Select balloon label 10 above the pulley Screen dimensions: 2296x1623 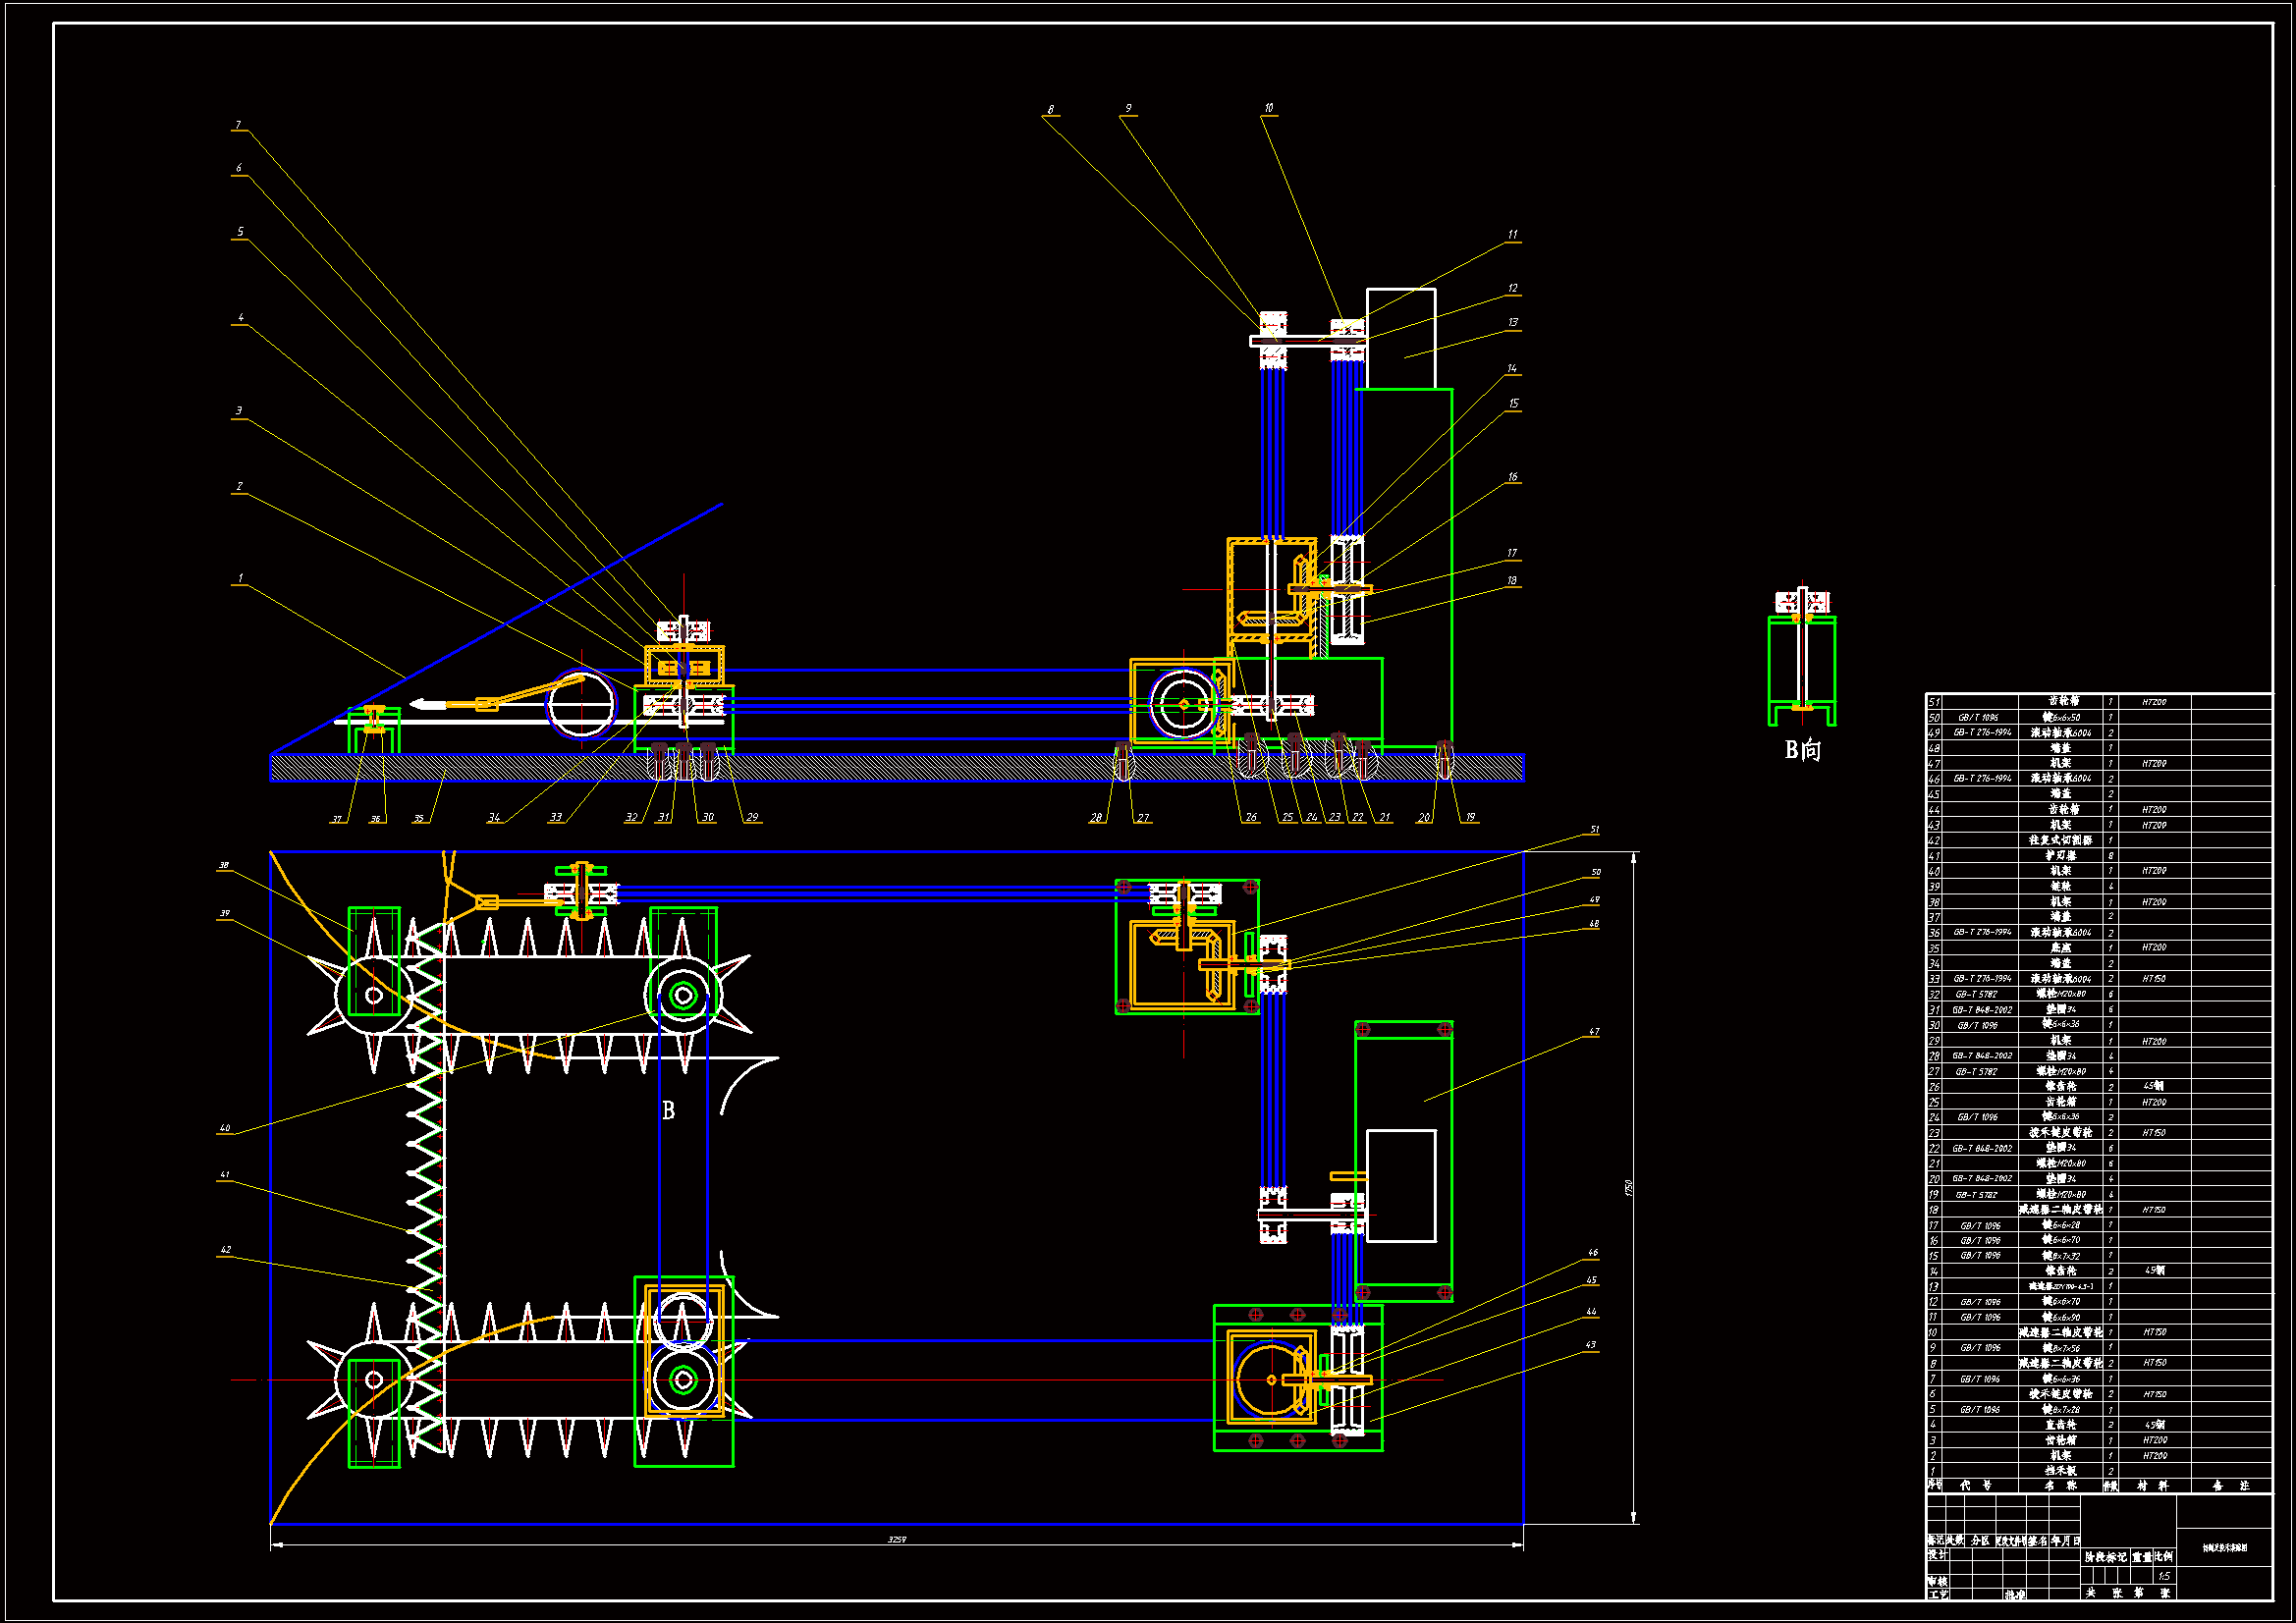click(1269, 108)
